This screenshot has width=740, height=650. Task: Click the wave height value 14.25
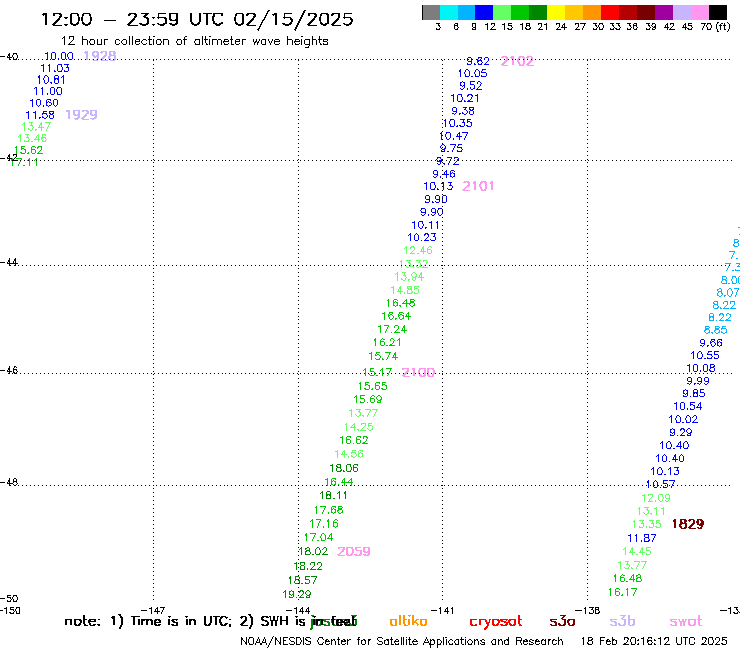coord(359,427)
